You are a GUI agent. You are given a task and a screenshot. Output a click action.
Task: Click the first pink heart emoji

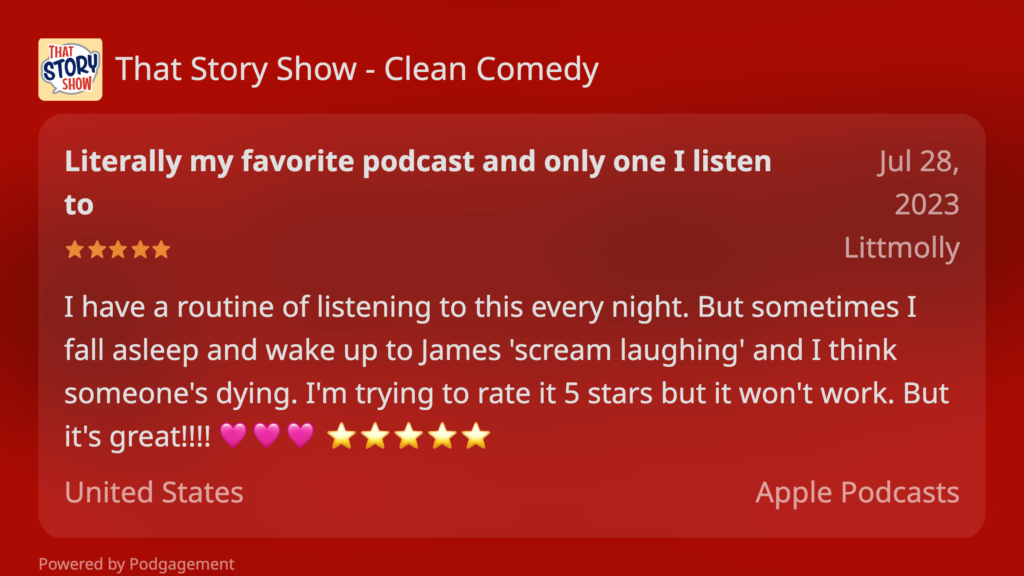pos(233,435)
